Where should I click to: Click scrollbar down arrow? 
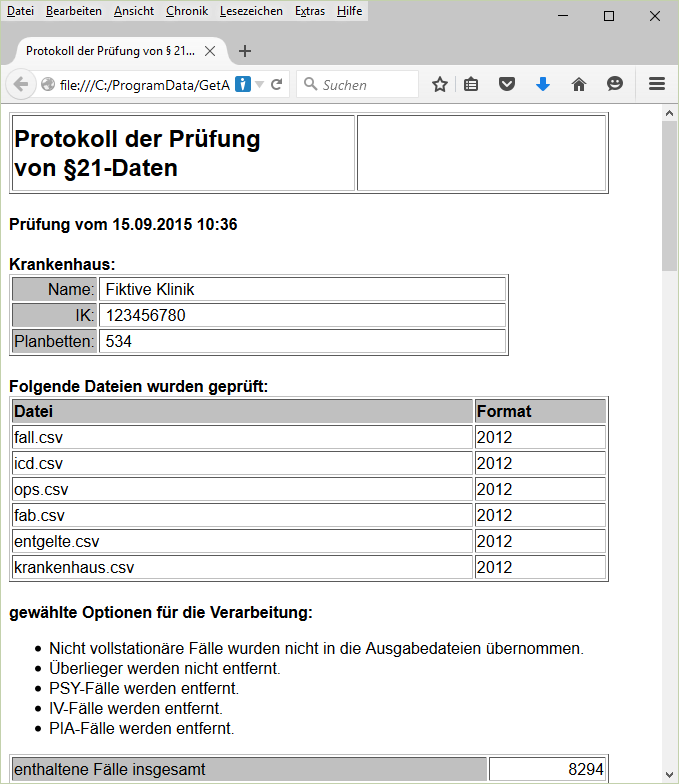[670, 774]
